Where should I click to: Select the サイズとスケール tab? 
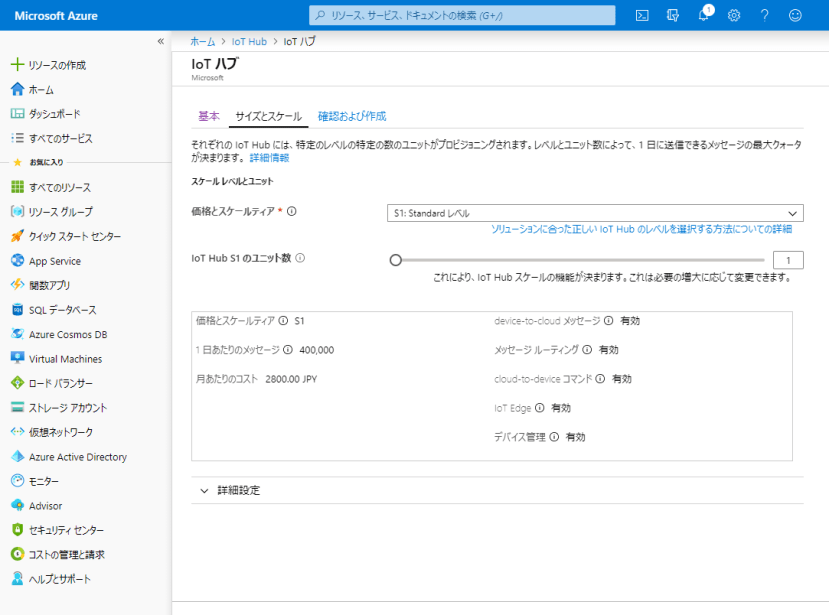point(269,116)
